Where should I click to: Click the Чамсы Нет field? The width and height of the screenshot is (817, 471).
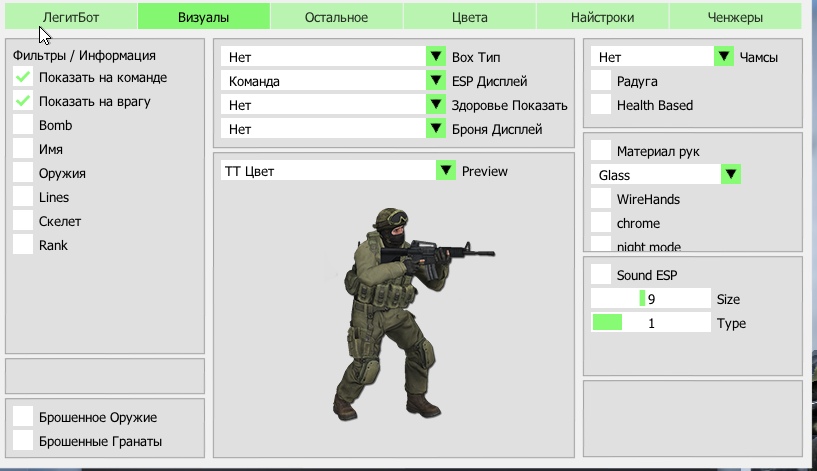pos(652,57)
